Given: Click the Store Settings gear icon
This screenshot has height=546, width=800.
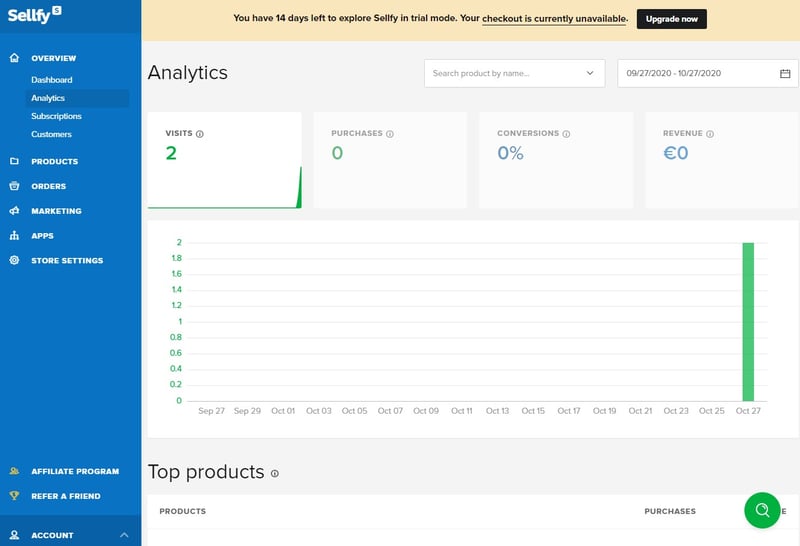Looking at the screenshot, I should 14,260.
